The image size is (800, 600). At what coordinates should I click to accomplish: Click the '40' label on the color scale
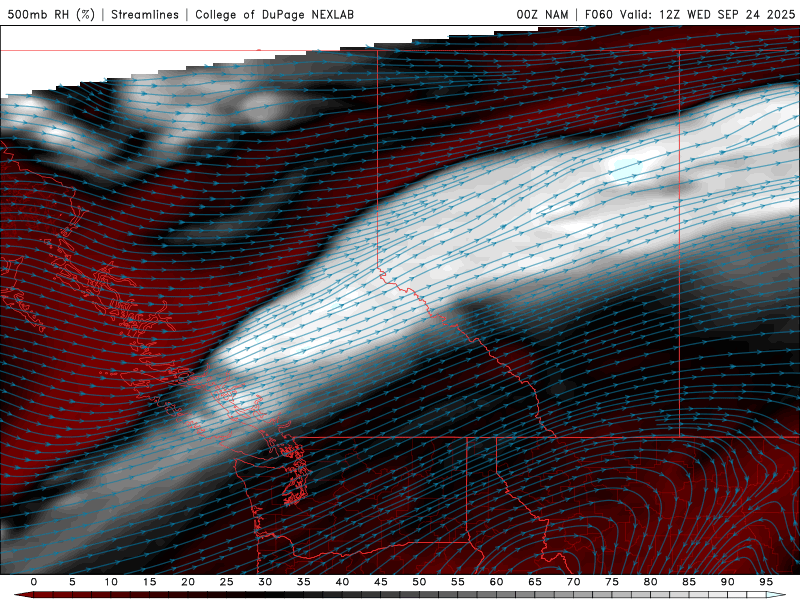coord(342,582)
